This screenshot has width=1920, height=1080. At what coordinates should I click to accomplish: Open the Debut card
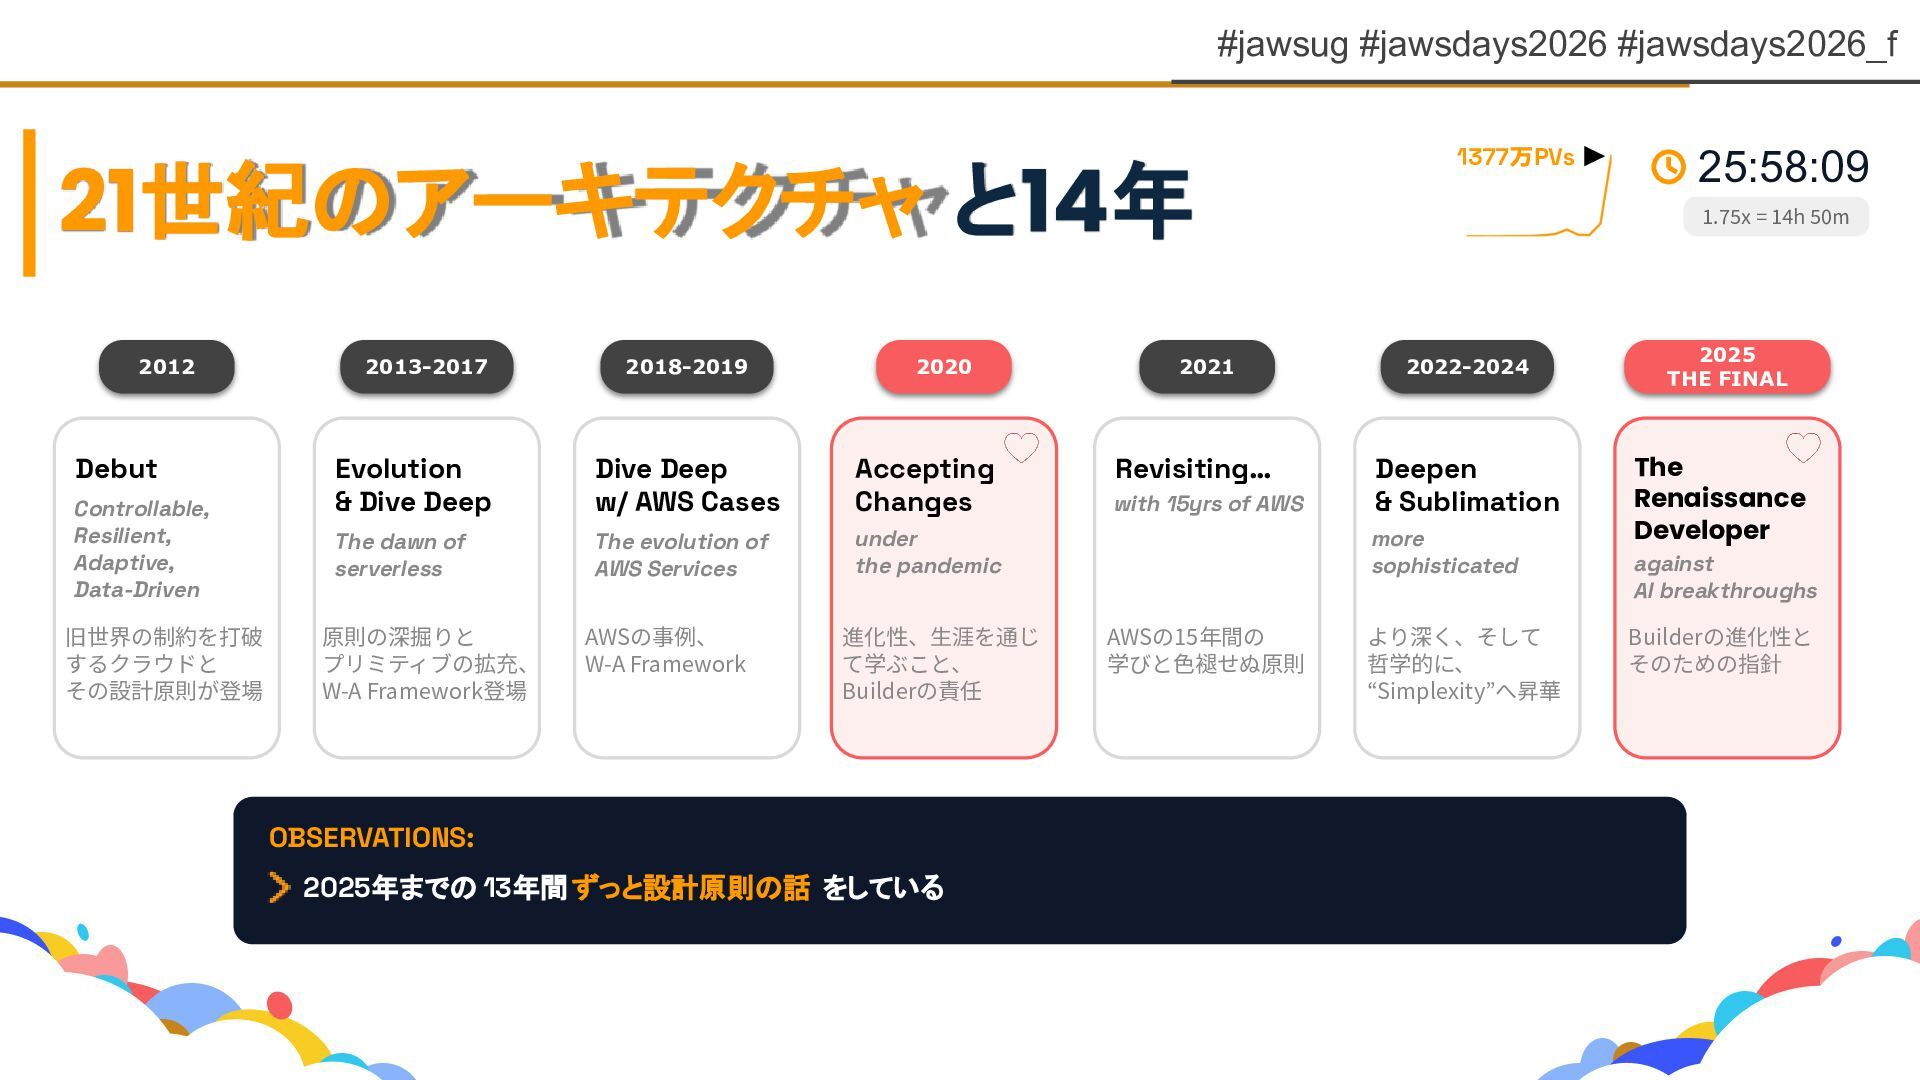pos(166,588)
